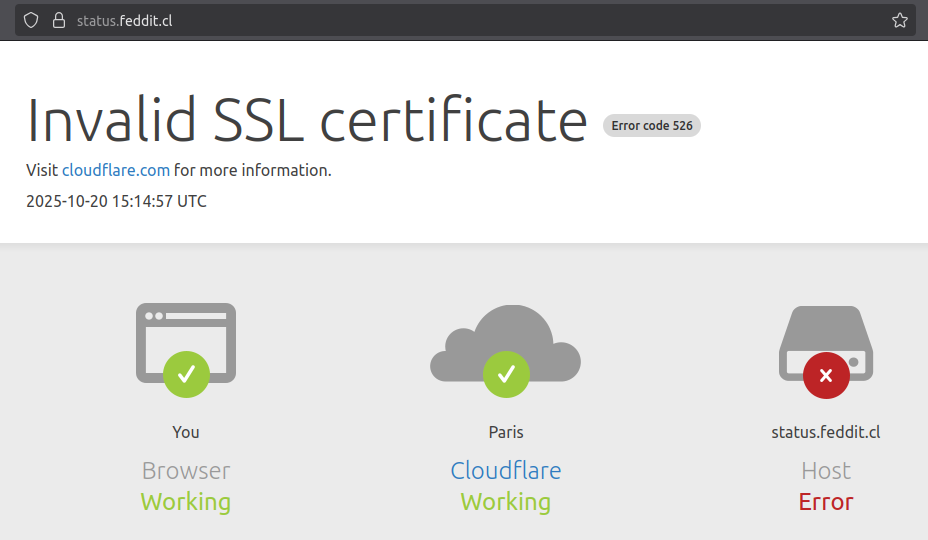Click the Error code 526 badge
This screenshot has height=540, width=928.
[x=652, y=126]
